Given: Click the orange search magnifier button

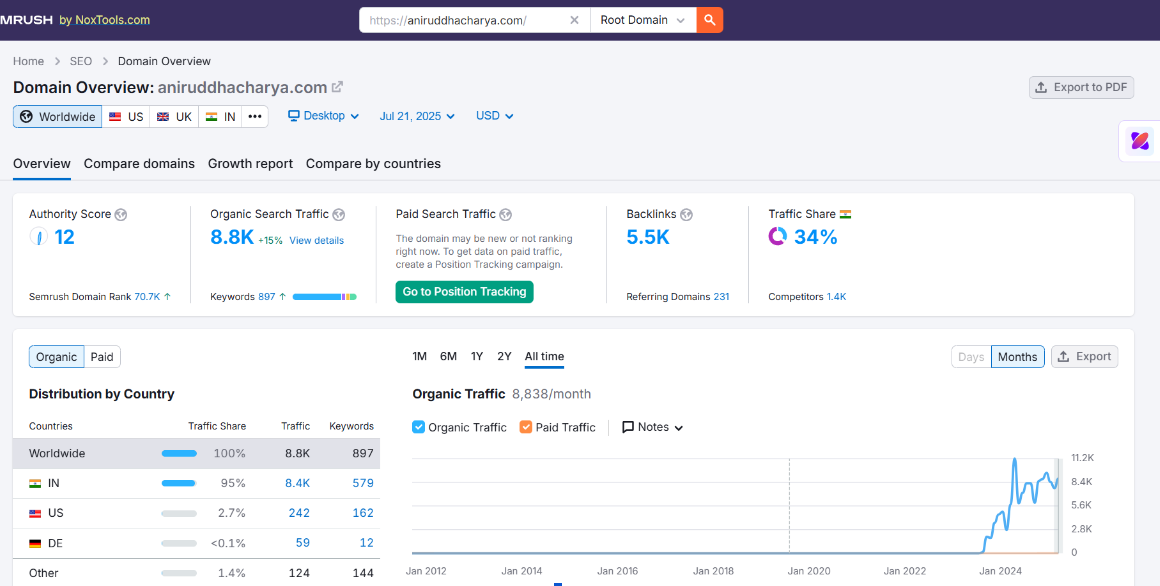Looking at the screenshot, I should pos(709,20).
